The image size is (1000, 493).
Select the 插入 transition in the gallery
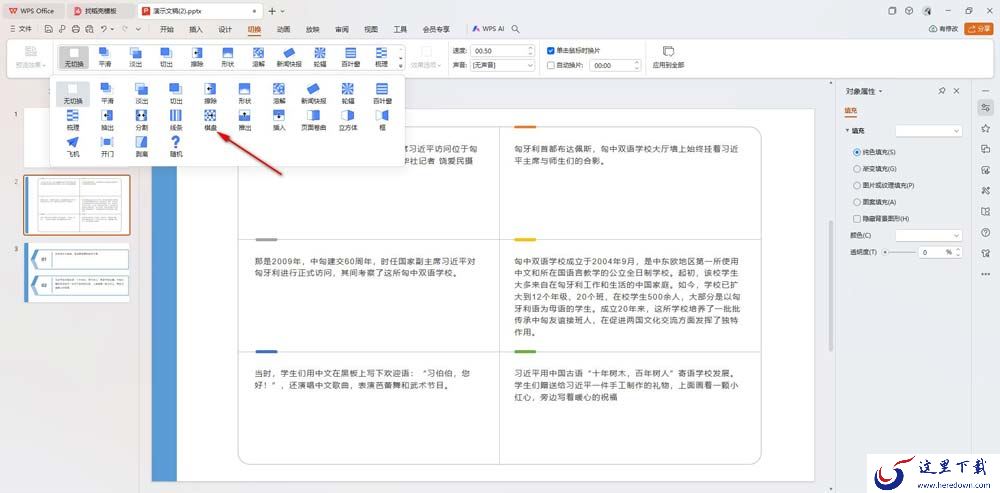279,119
